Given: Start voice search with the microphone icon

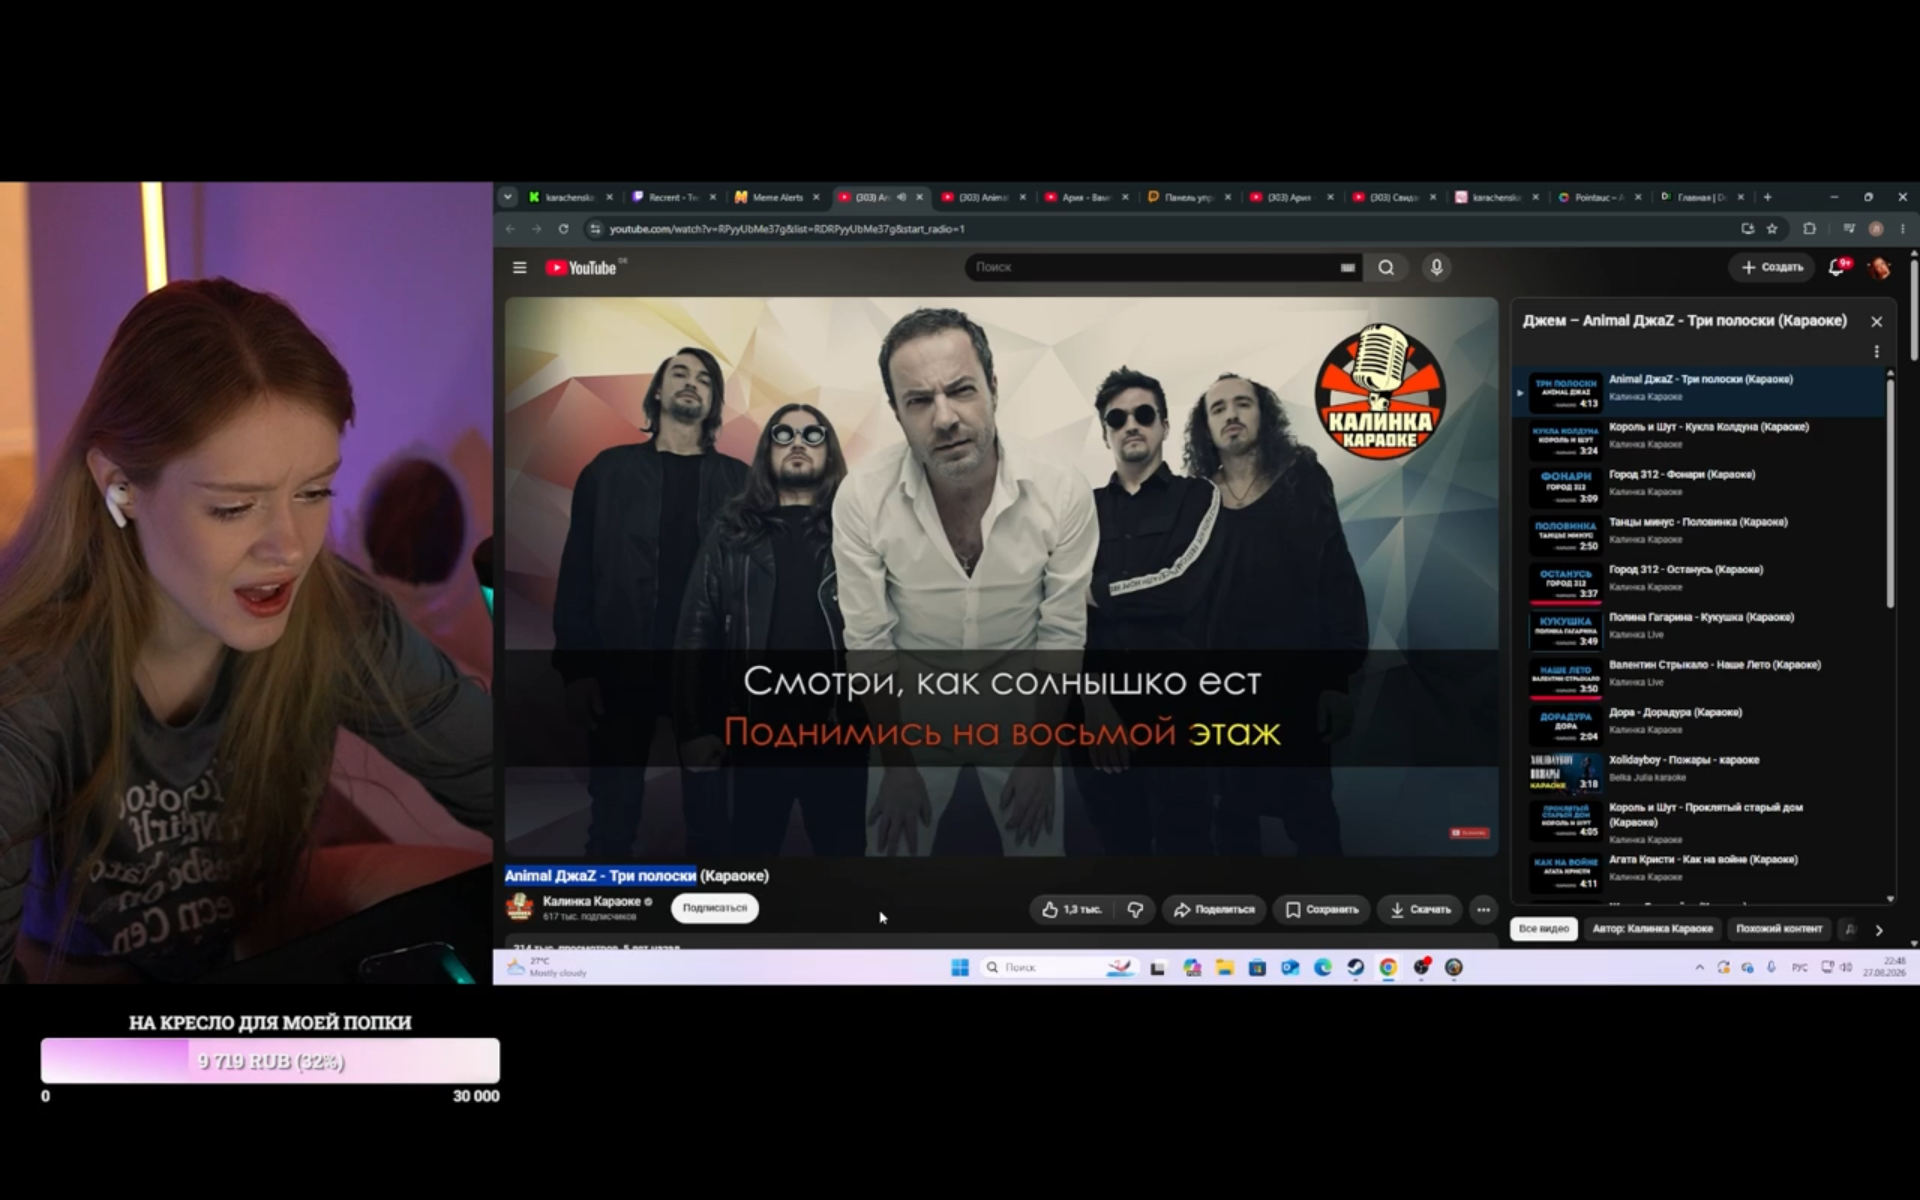Looking at the screenshot, I should point(1436,267).
